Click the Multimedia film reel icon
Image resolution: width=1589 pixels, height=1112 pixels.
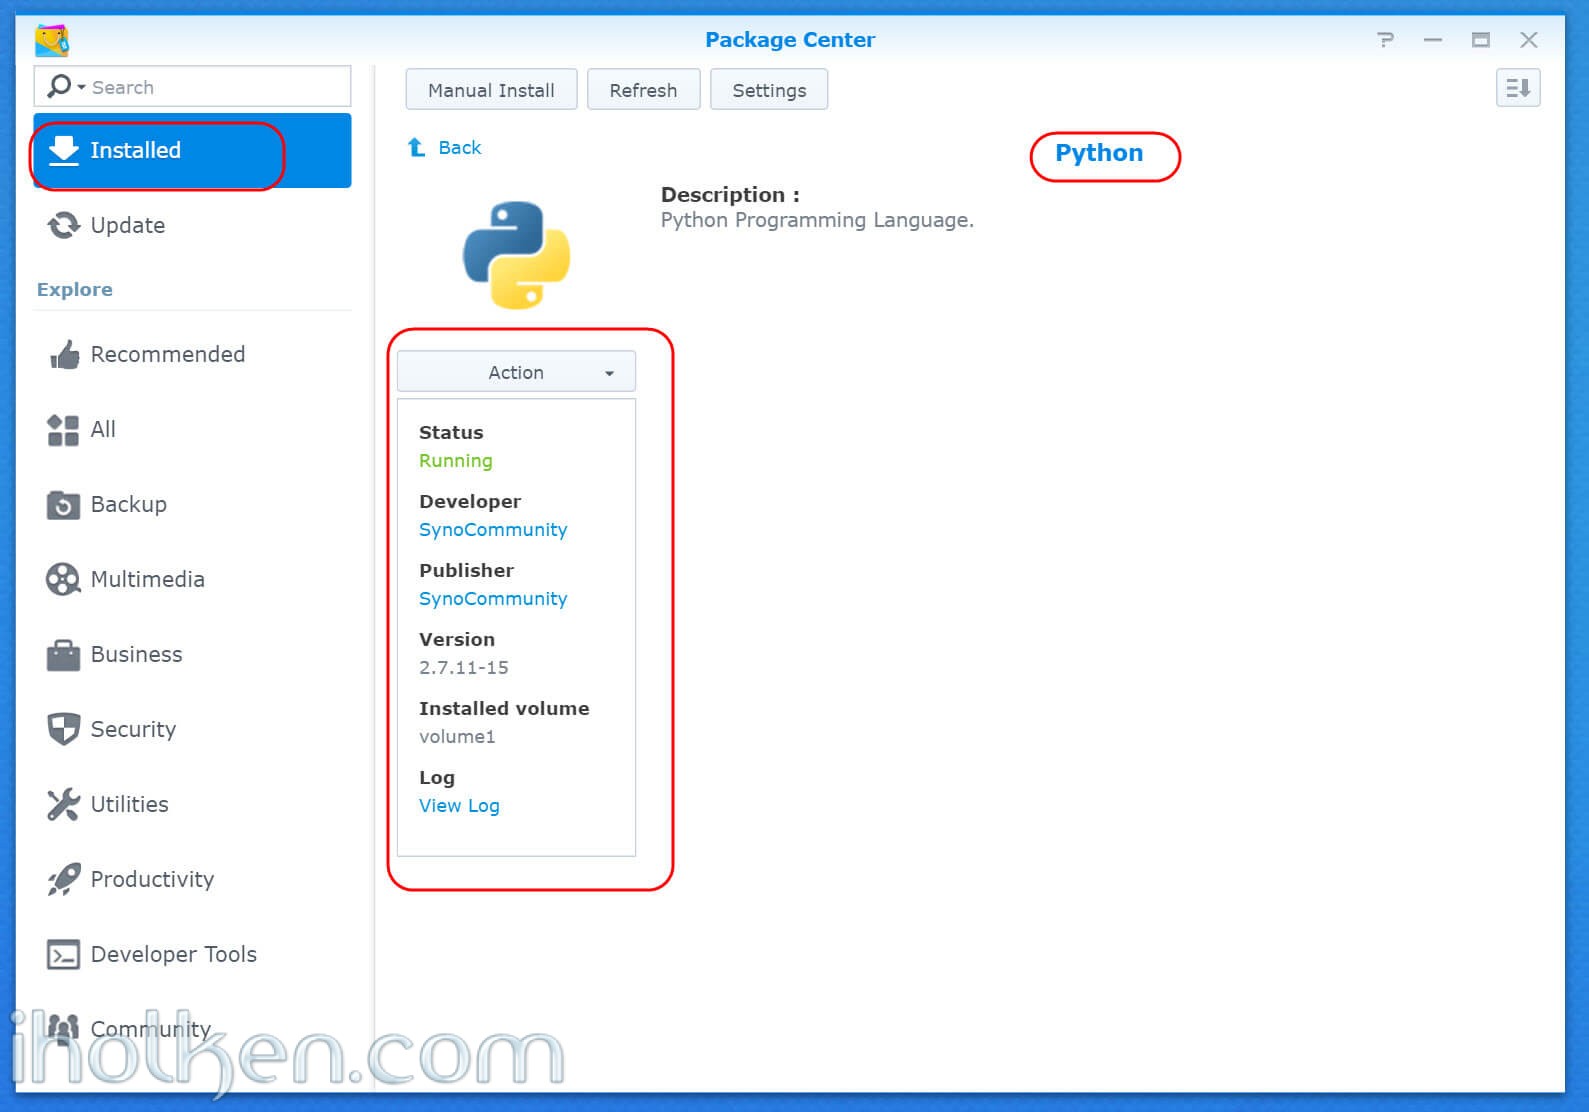[x=63, y=579]
